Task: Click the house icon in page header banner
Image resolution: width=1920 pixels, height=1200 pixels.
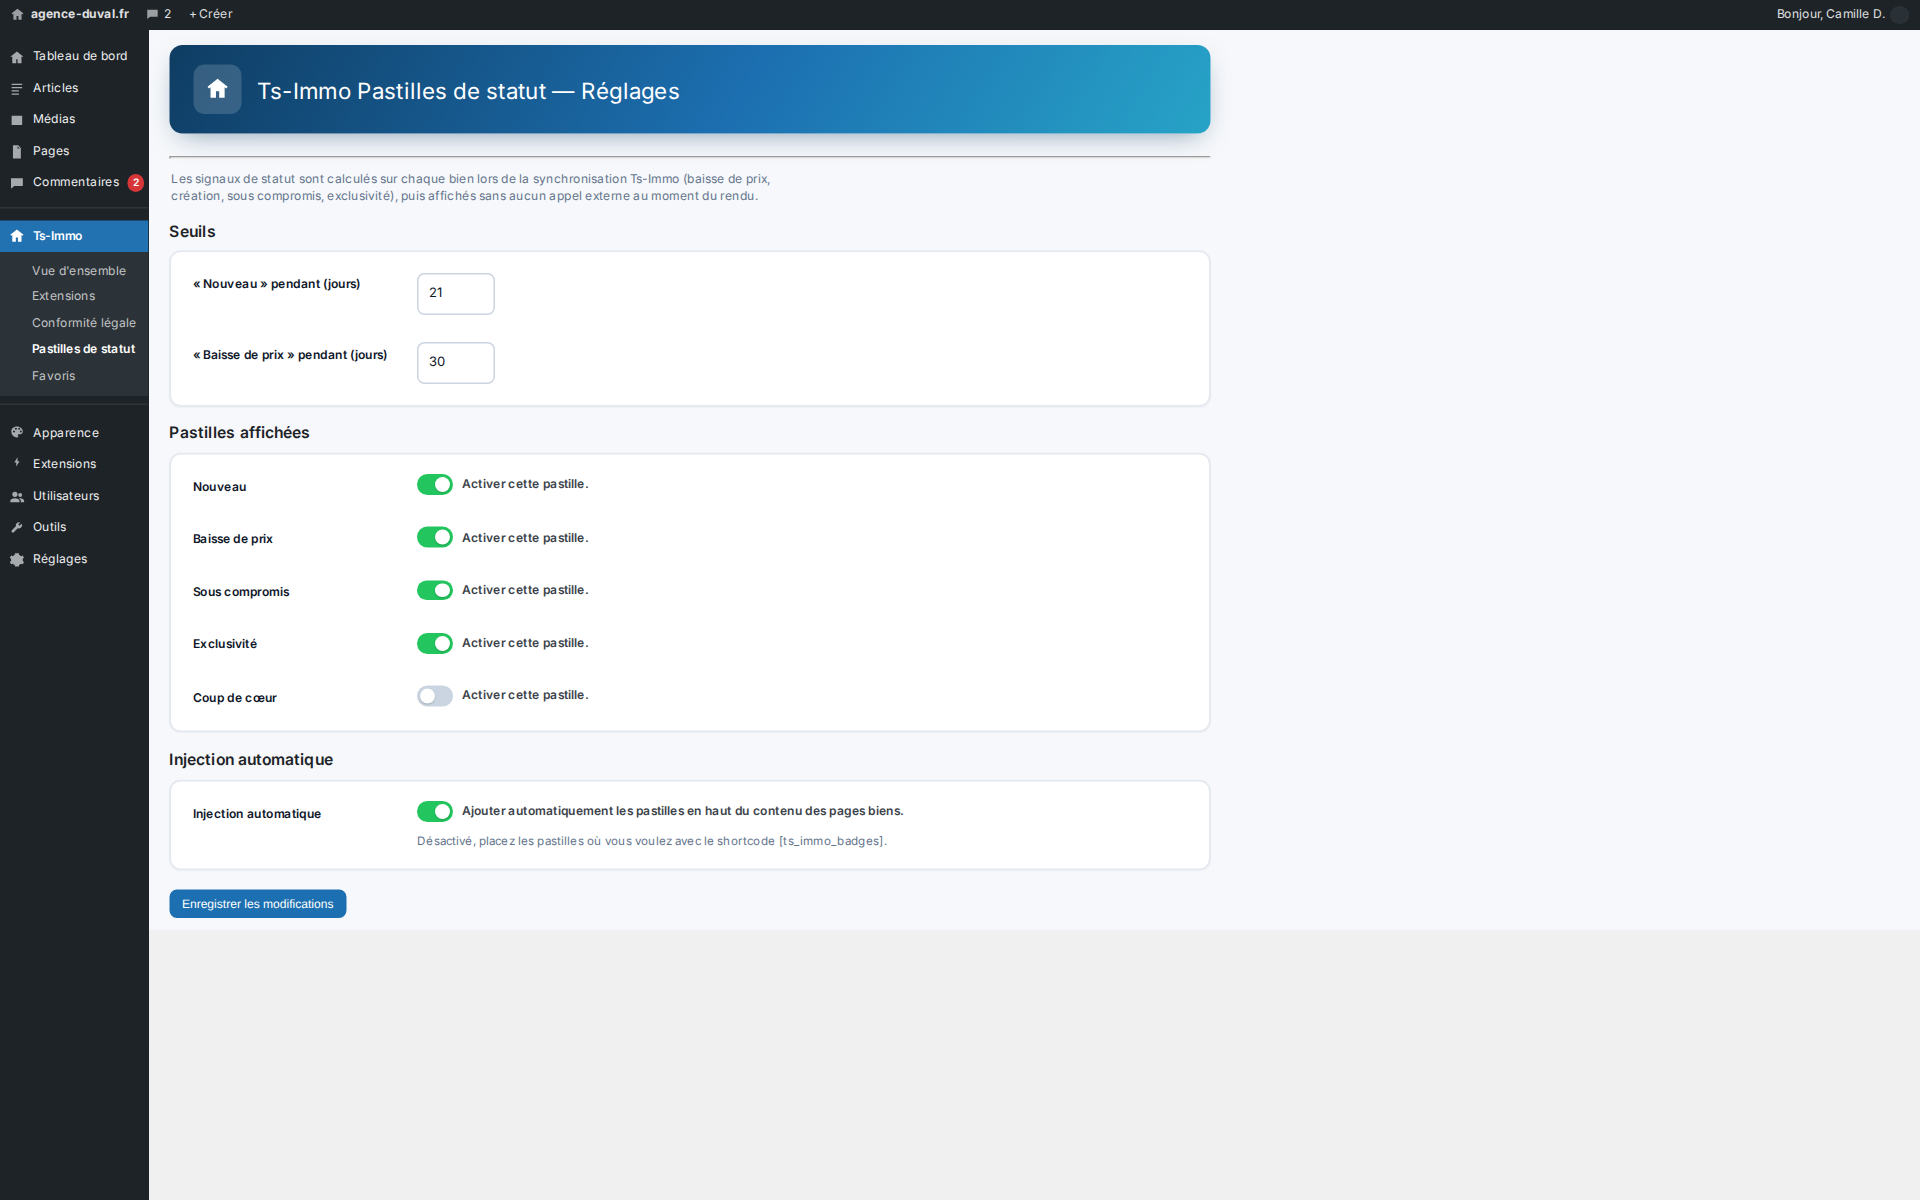Action: 217,89
